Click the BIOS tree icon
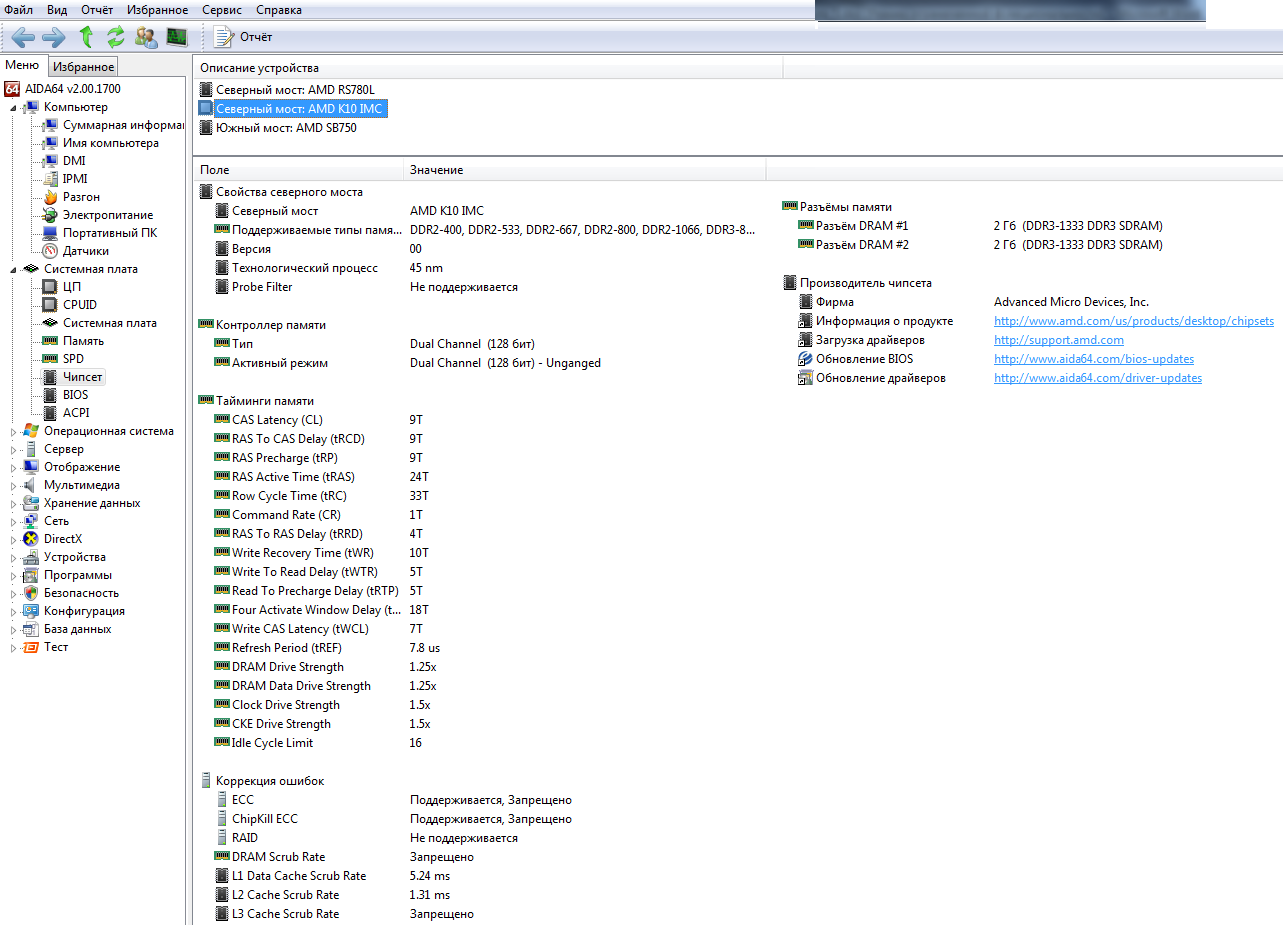This screenshot has width=1283, height=925. coord(50,395)
